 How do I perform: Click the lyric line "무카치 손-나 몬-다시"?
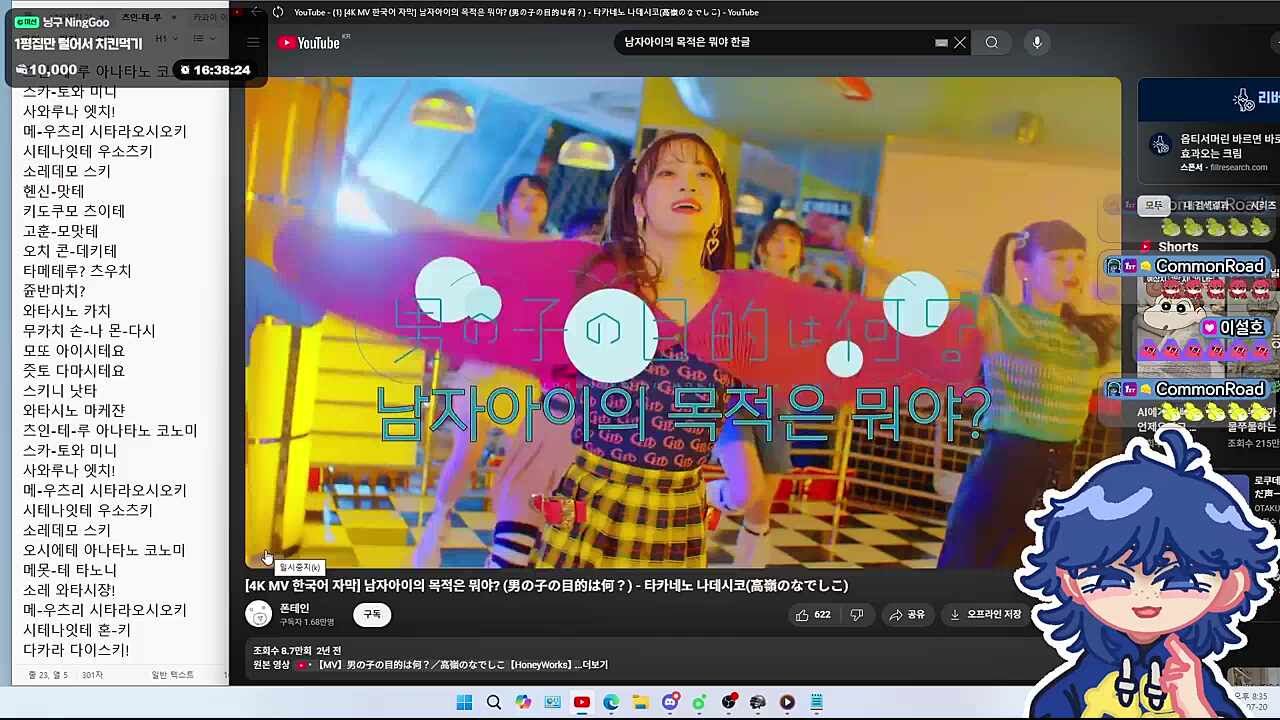click(x=89, y=331)
